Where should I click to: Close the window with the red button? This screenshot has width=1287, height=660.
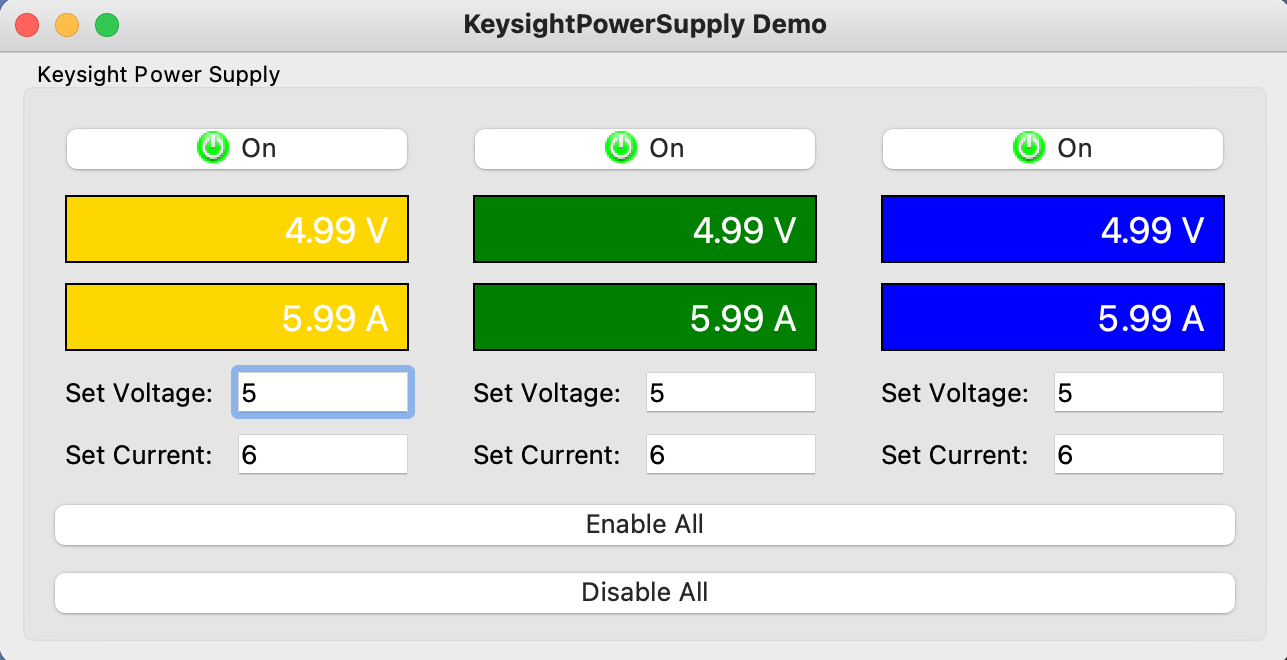[27, 25]
